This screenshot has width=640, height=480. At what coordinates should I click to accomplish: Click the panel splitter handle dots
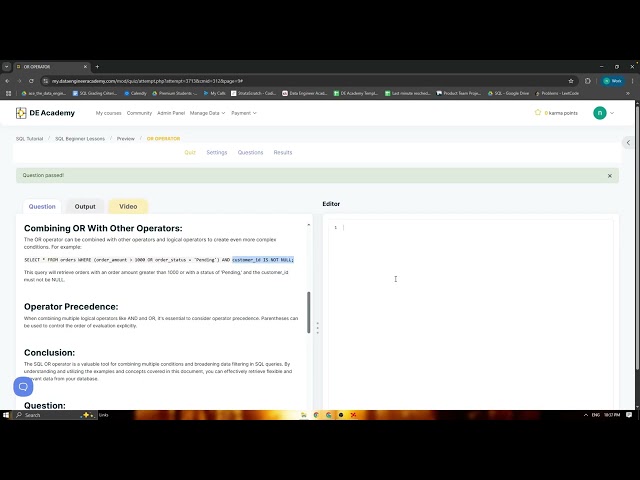coord(318,328)
